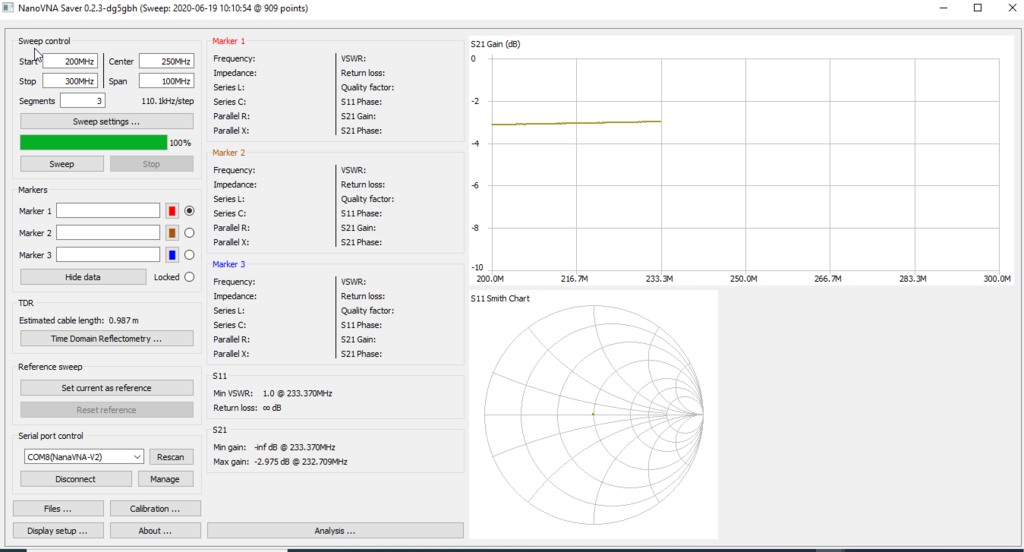The height and width of the screenshot is (552, 1024).
Task: Click the Segments count field
Action: pyautogui.click(x=82, y=101)
